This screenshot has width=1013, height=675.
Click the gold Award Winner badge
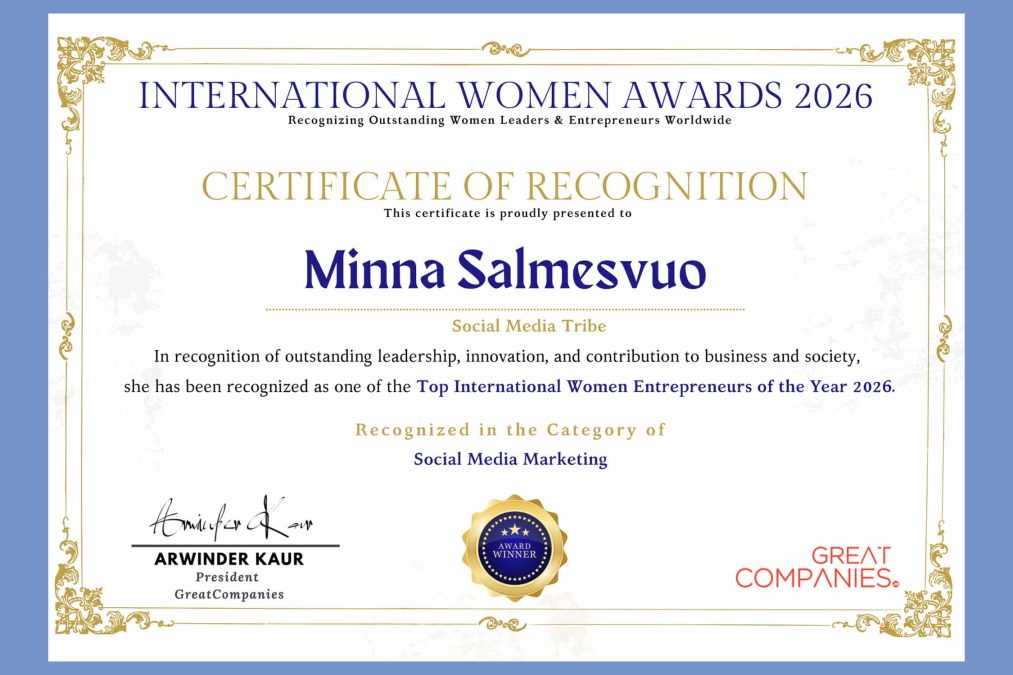pyautogui.click(x=514, y=548)
